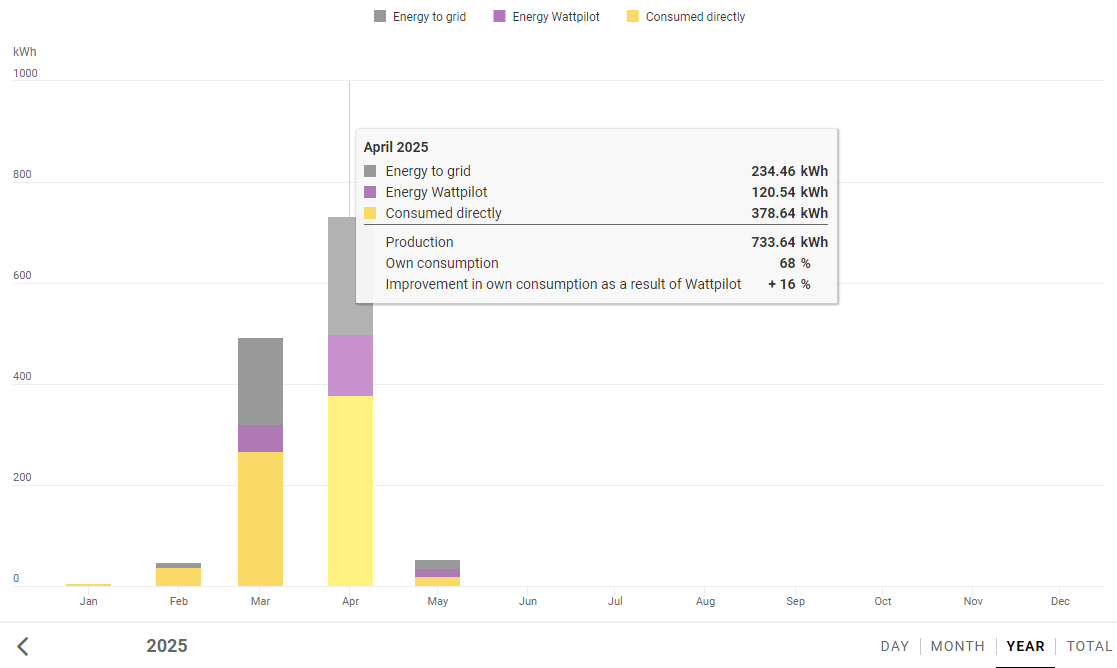The height and width of the screenshot is (668, 1117).
Task: Click the March purple Wattpilot bar segment
Action: tap(260, 438)
